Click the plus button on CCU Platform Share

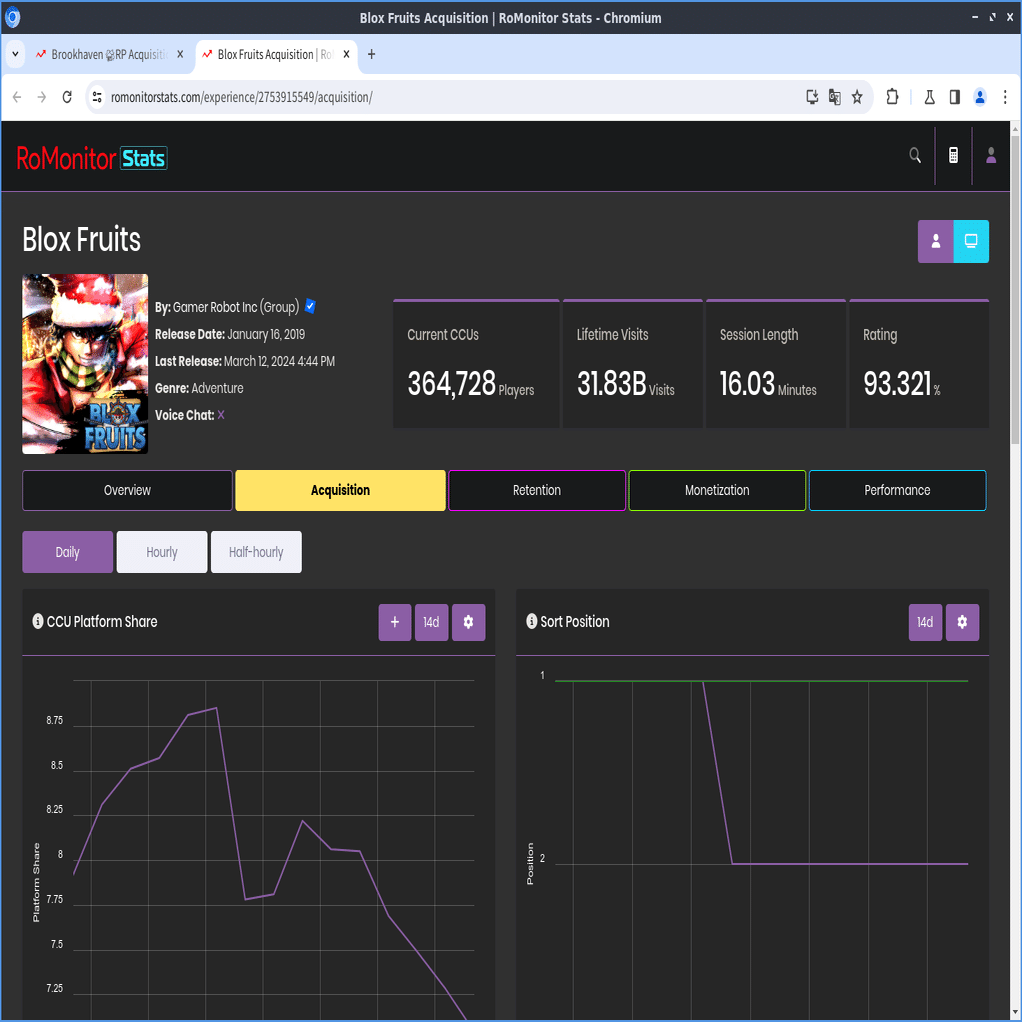395,622
